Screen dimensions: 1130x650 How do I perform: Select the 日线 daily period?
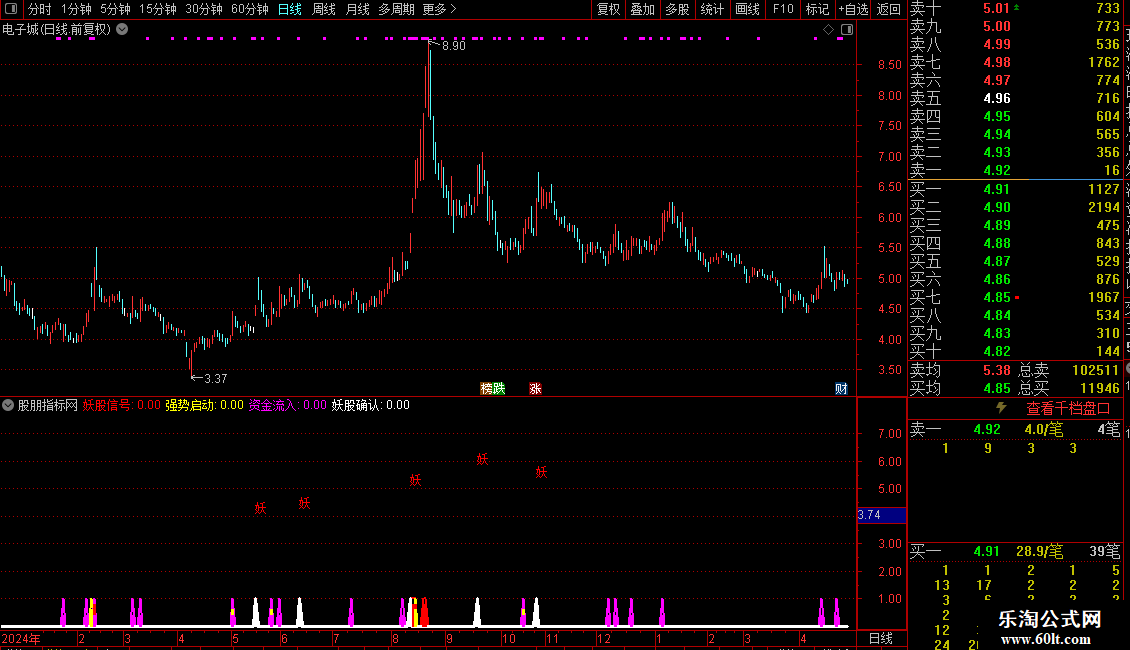coord(290,9)
